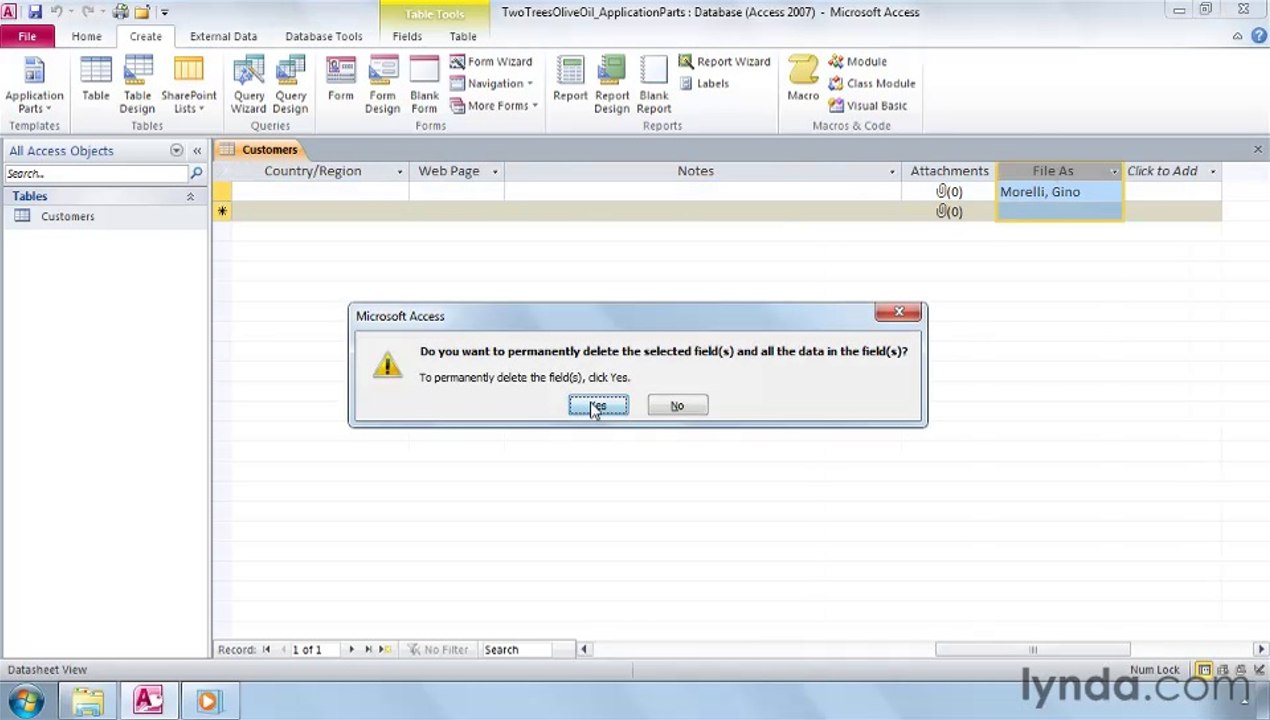Create a new Form
Screen dimensions: 1270x720
tap(341, 80)
